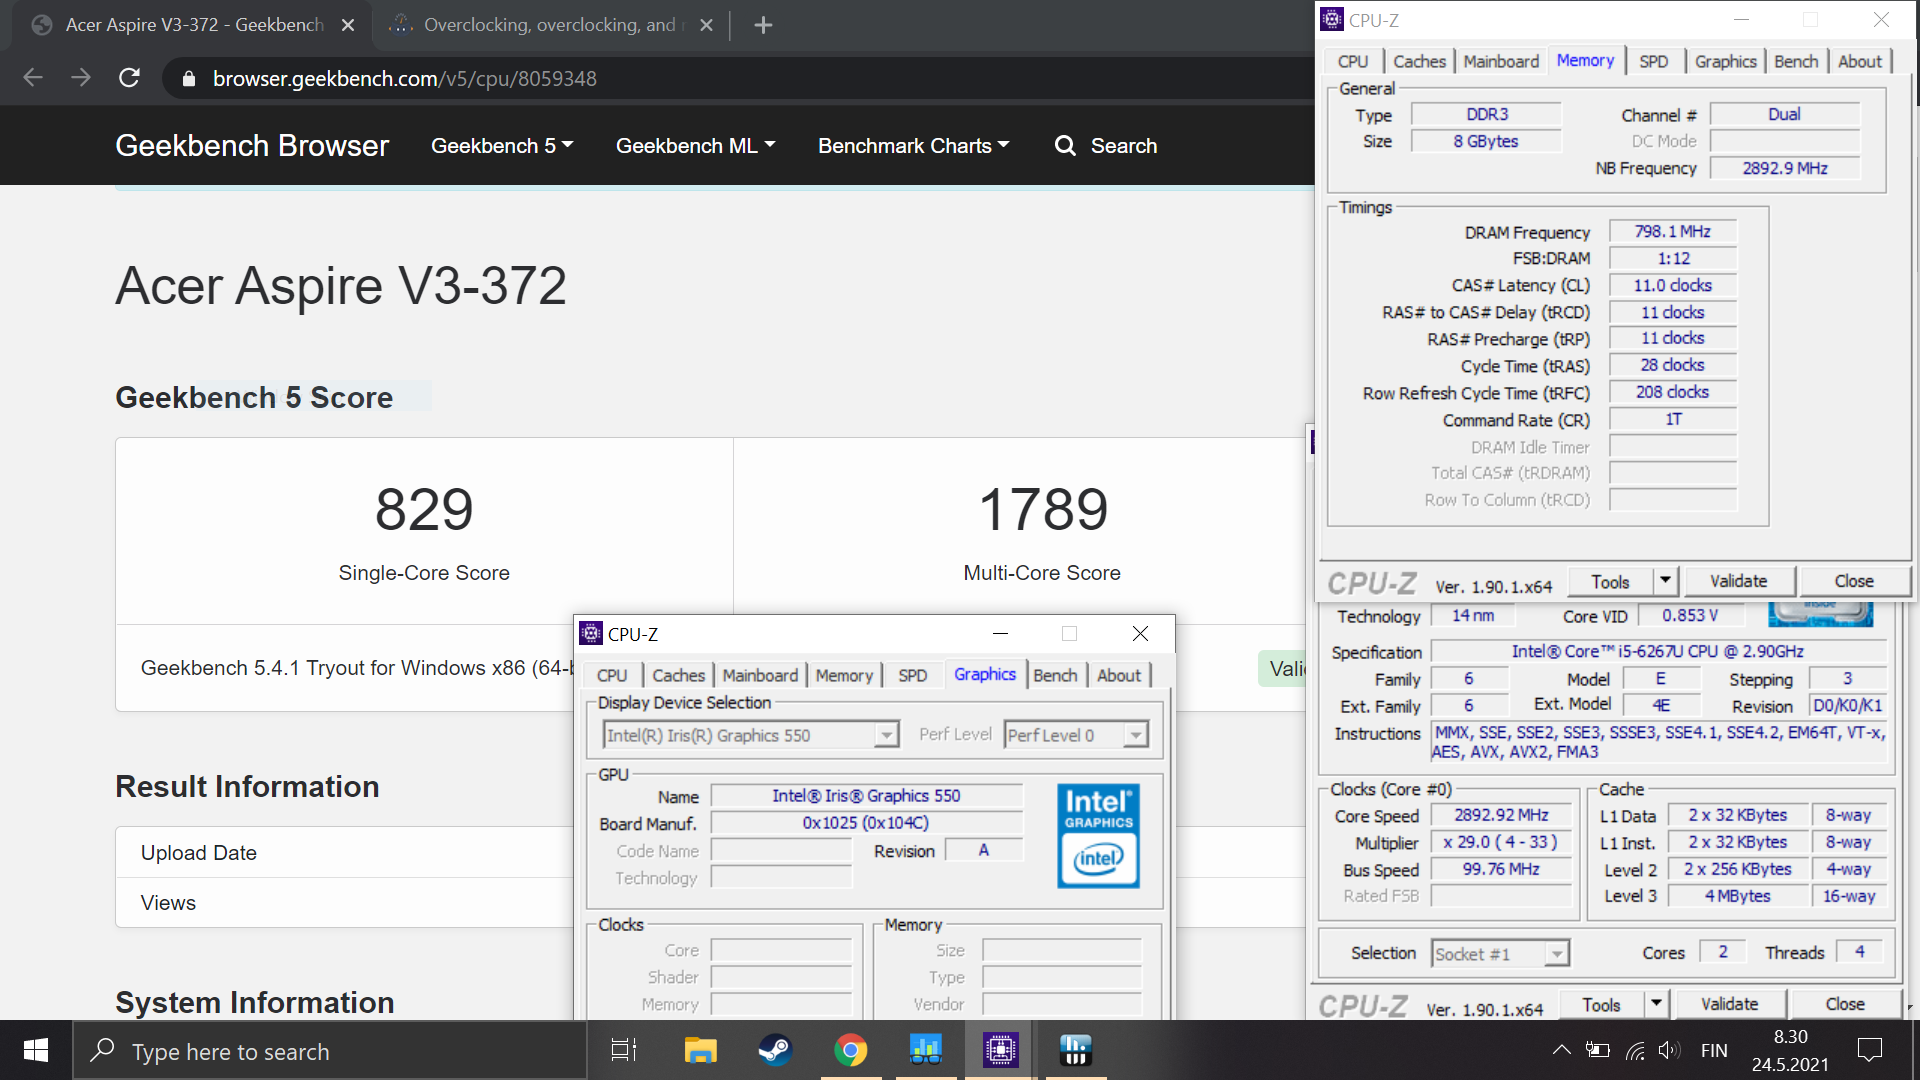Click the site lock icon in address bar
Screen dimensions: 1920x1080
point(188,79)
